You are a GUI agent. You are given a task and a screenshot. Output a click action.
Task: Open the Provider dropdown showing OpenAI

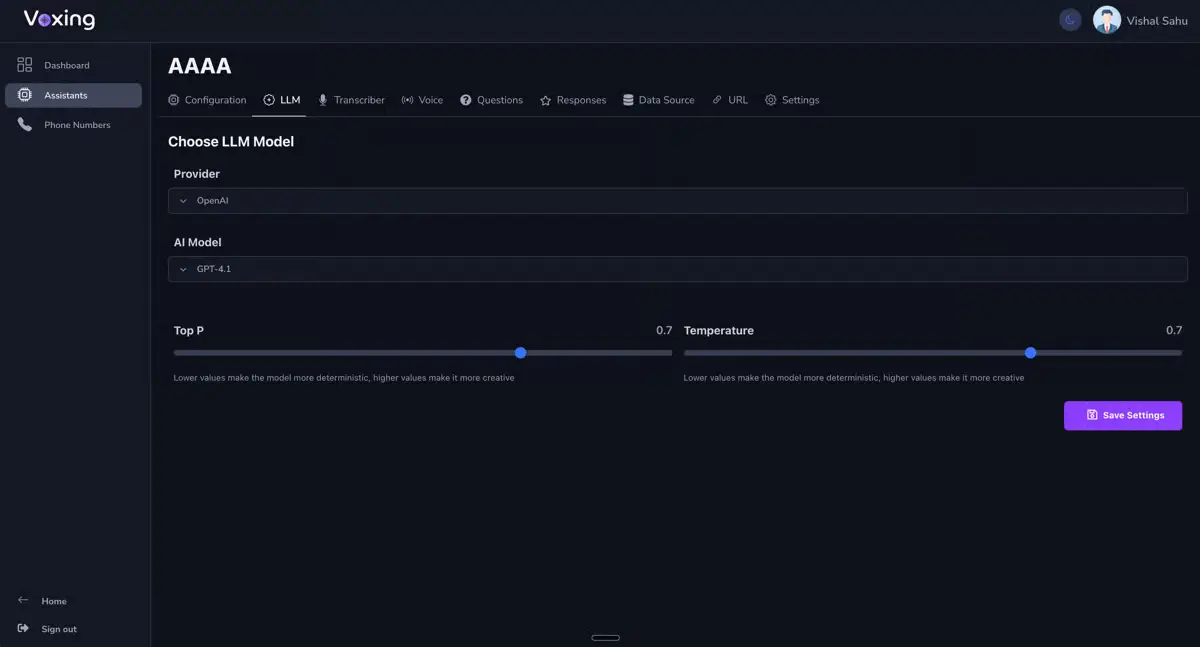pyautogui.click(x=677, y=200)
